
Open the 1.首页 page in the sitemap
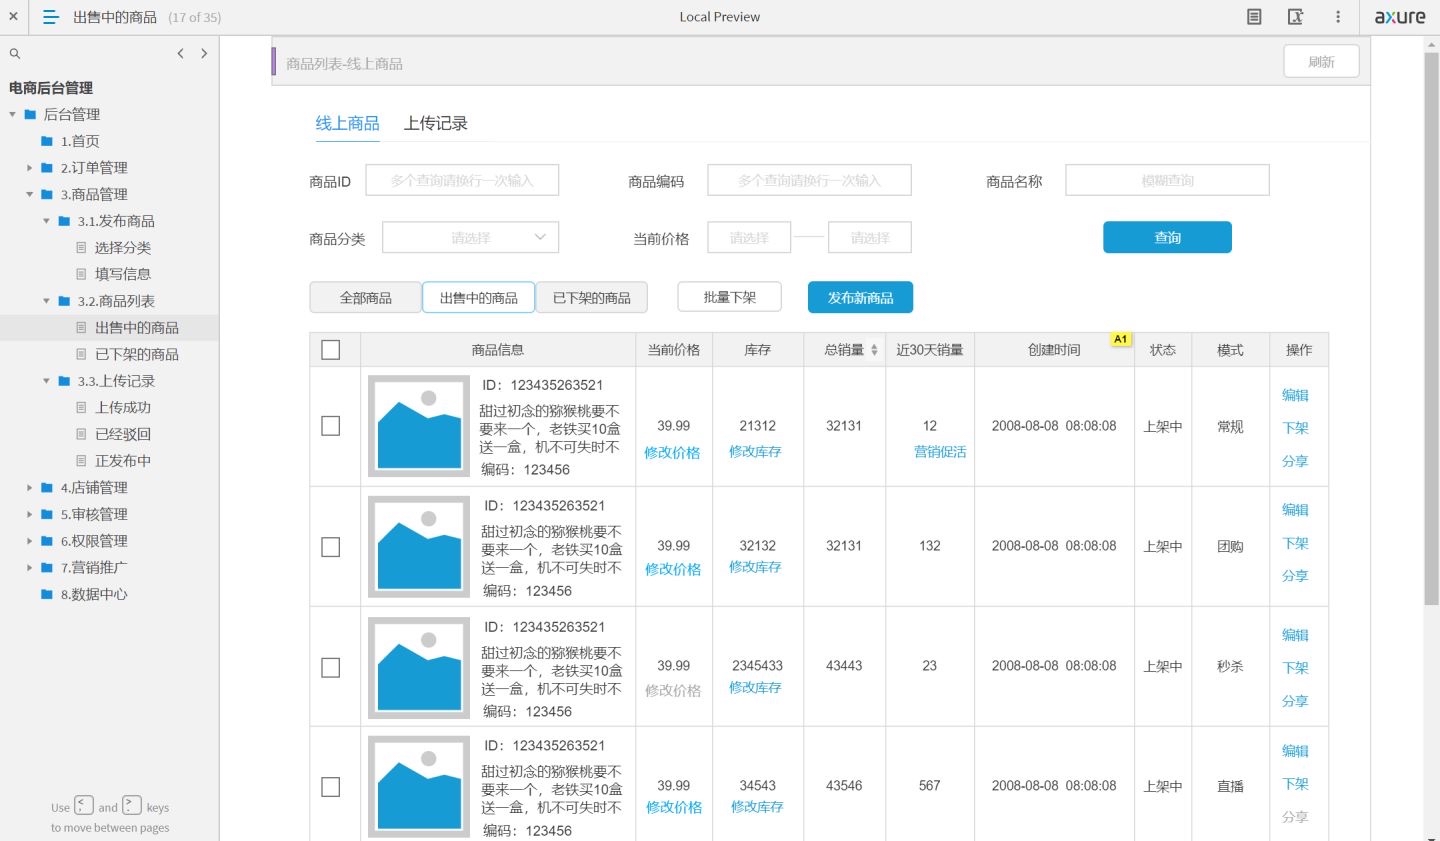click(80, 141)
